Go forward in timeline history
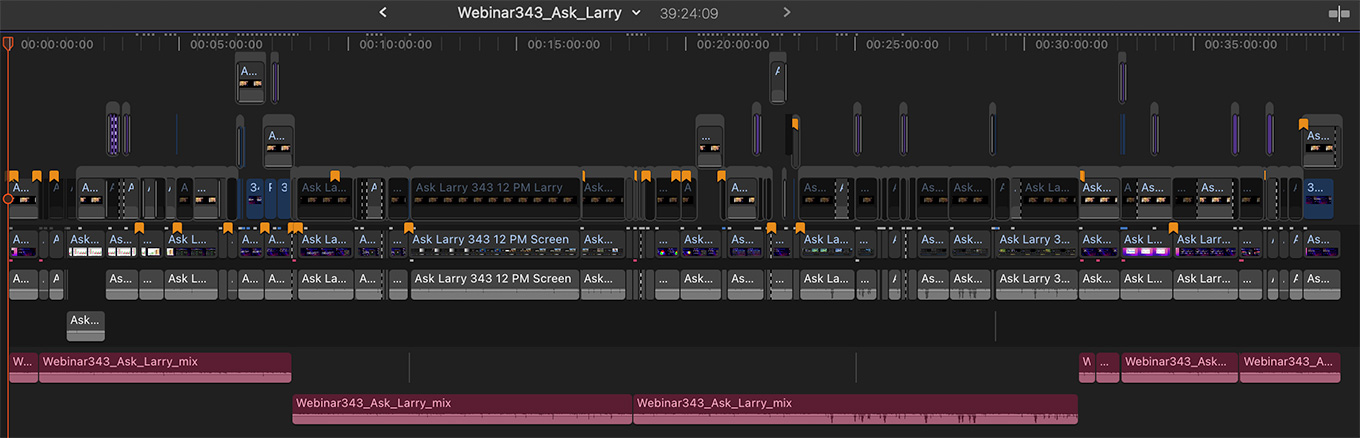Screen dimensions: 1360x438 click(786, 13)
